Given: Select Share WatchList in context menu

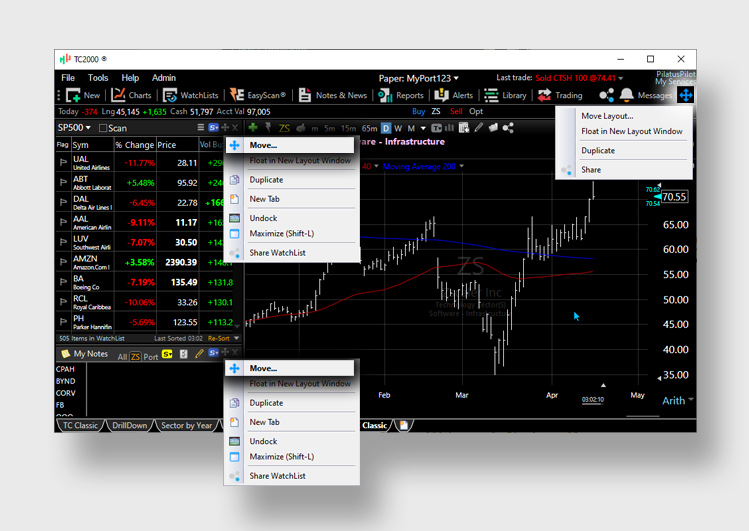Looking at the screenshot, I should [277, 253].
